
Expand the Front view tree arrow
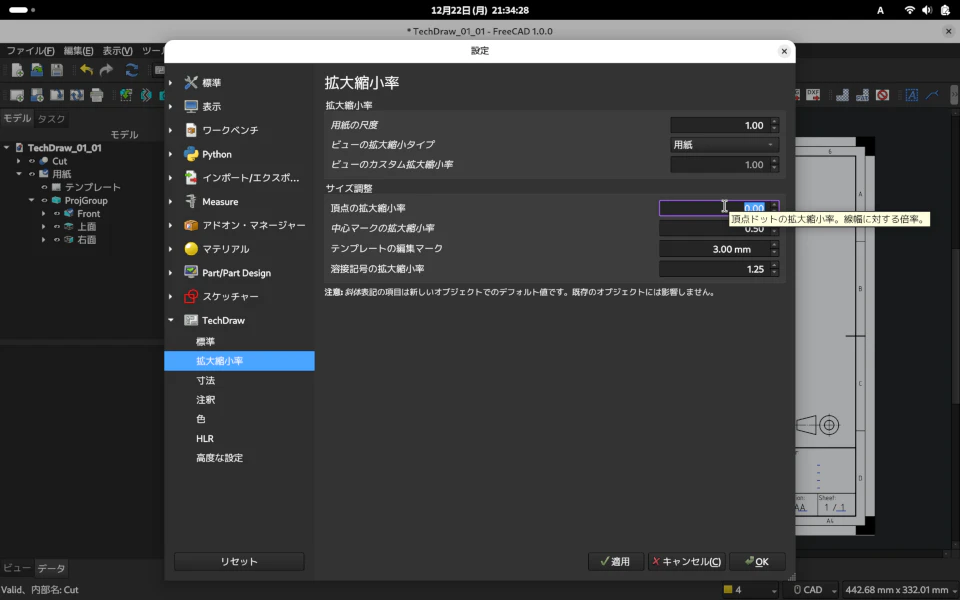[x=43, y=214]
